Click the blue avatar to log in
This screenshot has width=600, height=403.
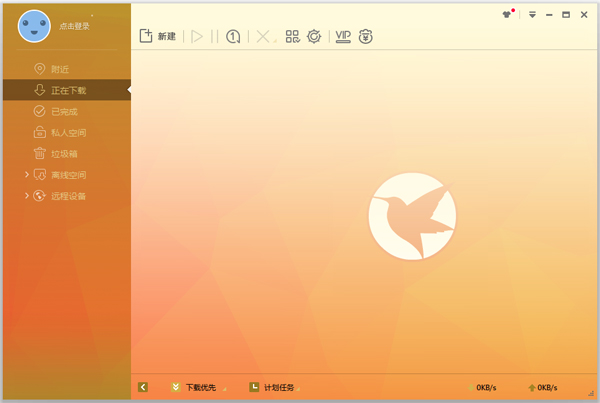[34, 26]
